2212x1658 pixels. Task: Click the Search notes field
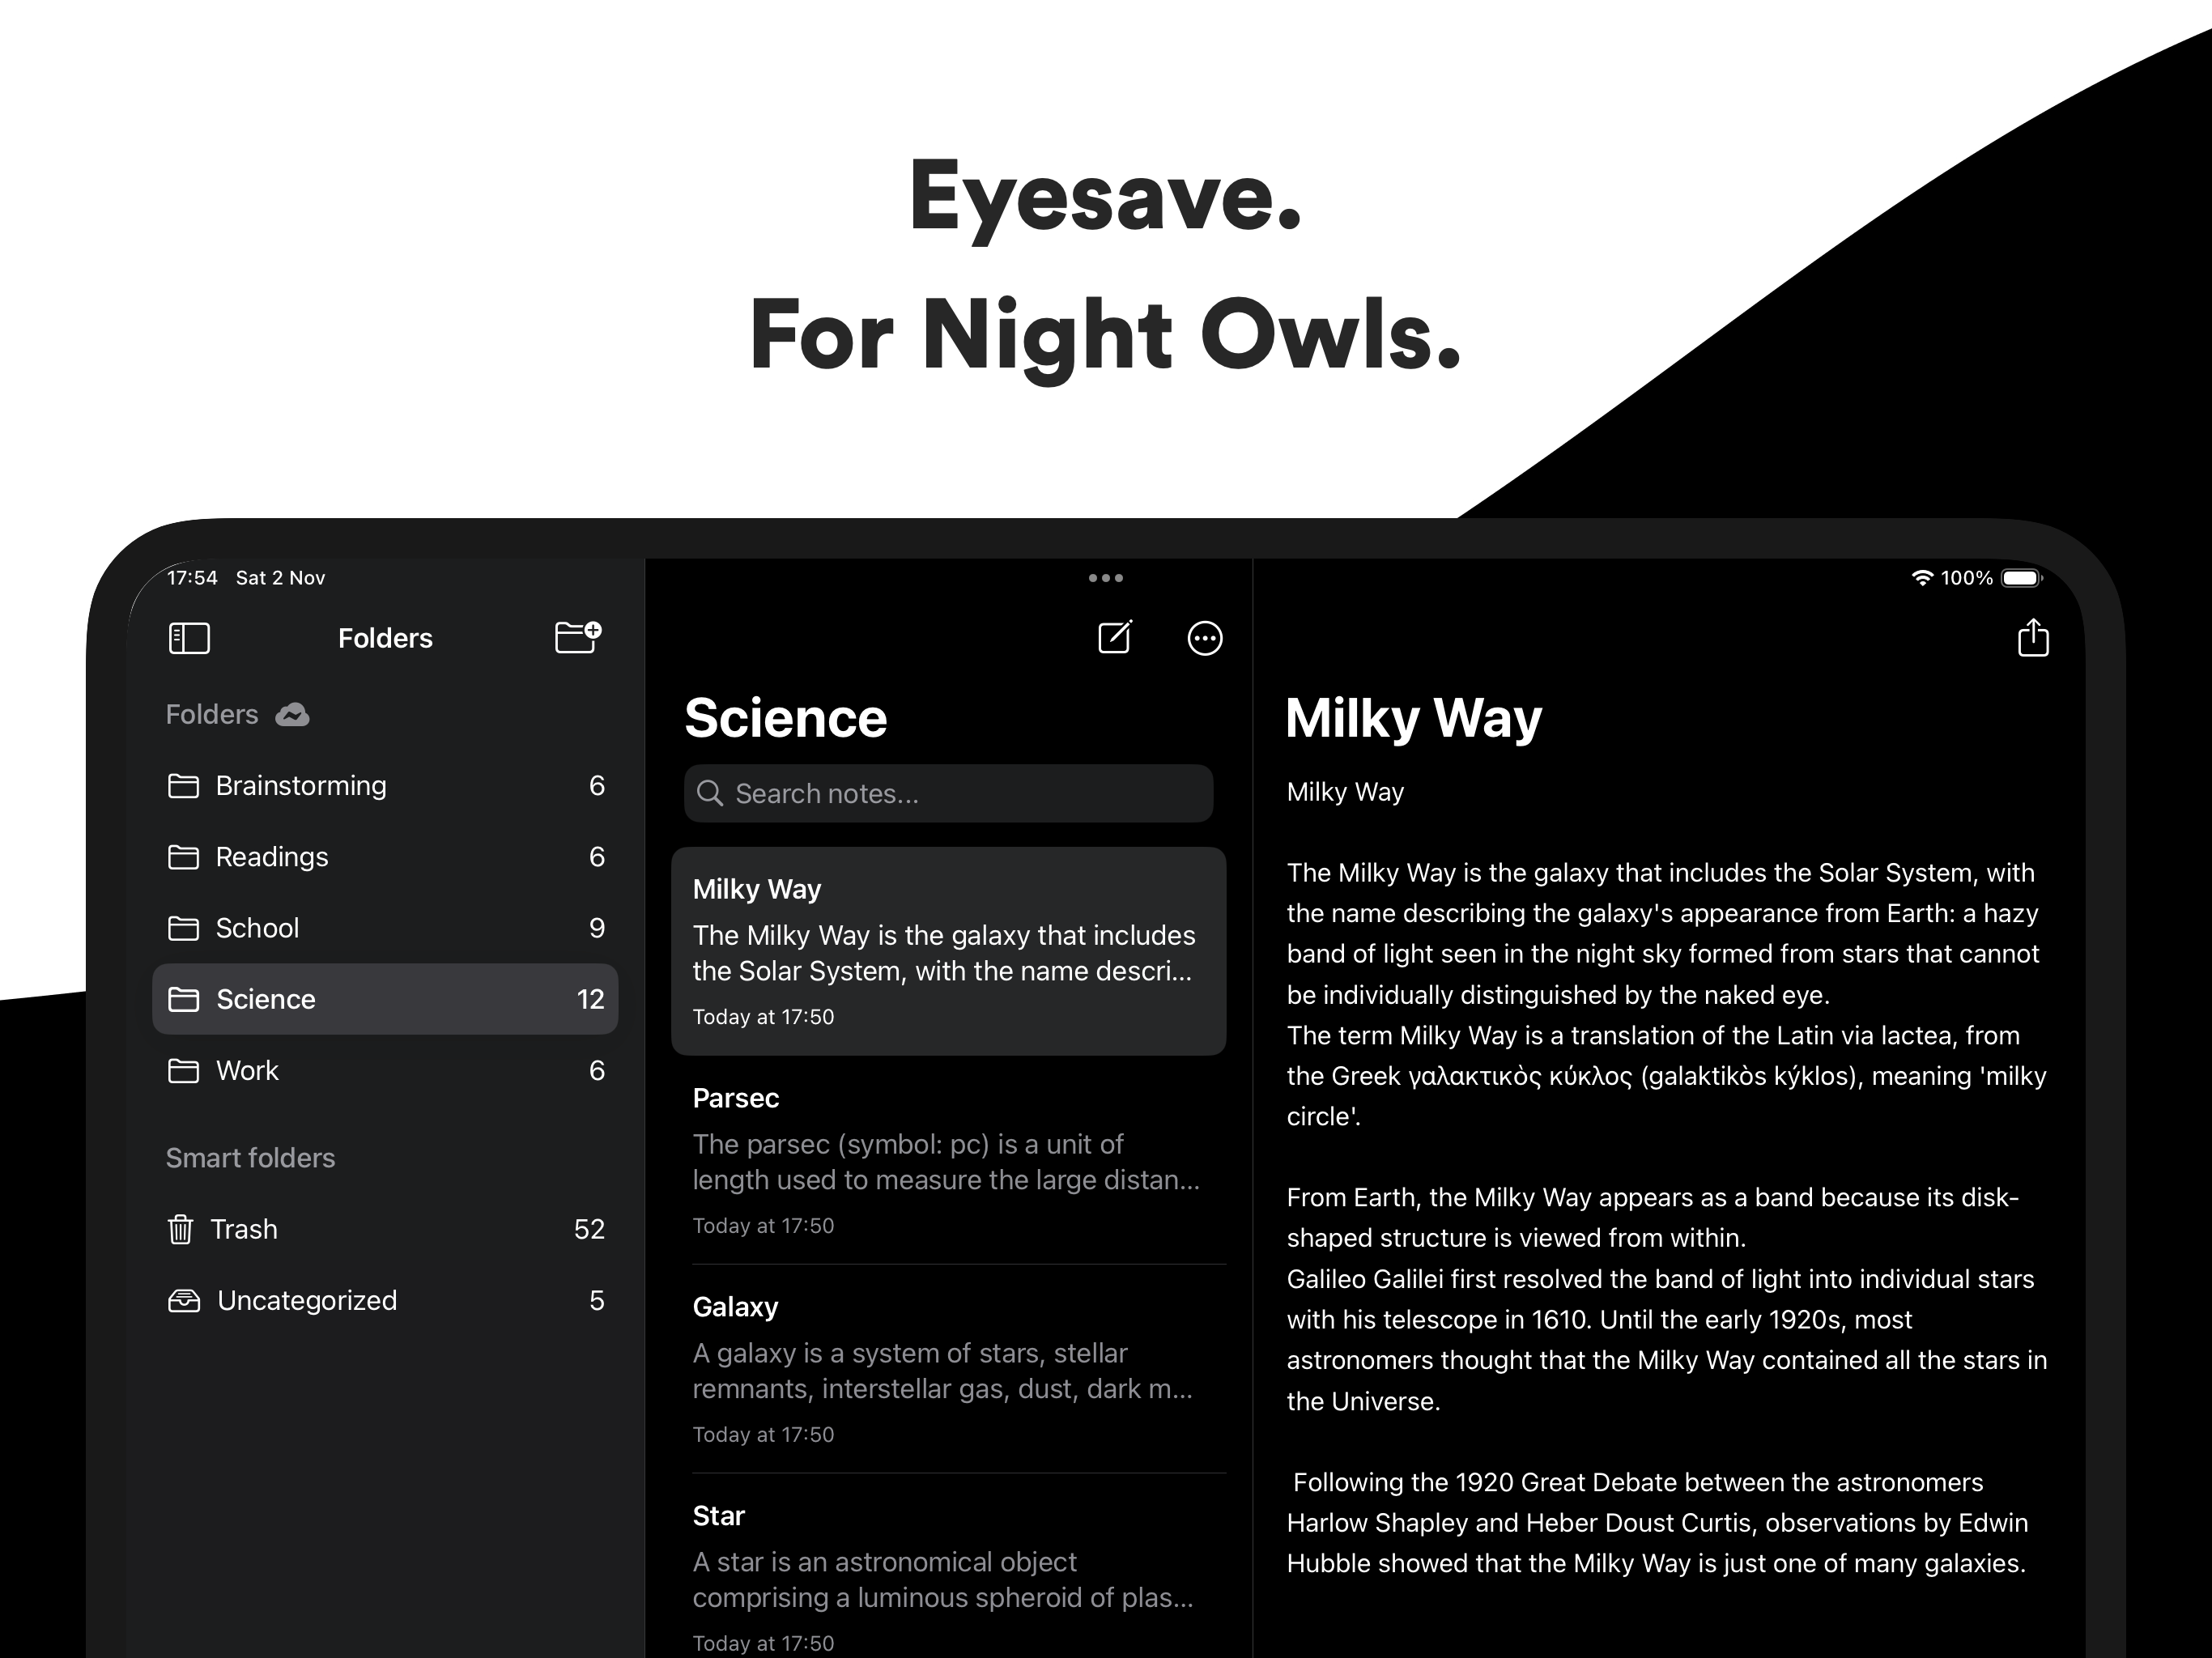coord(948,794)
